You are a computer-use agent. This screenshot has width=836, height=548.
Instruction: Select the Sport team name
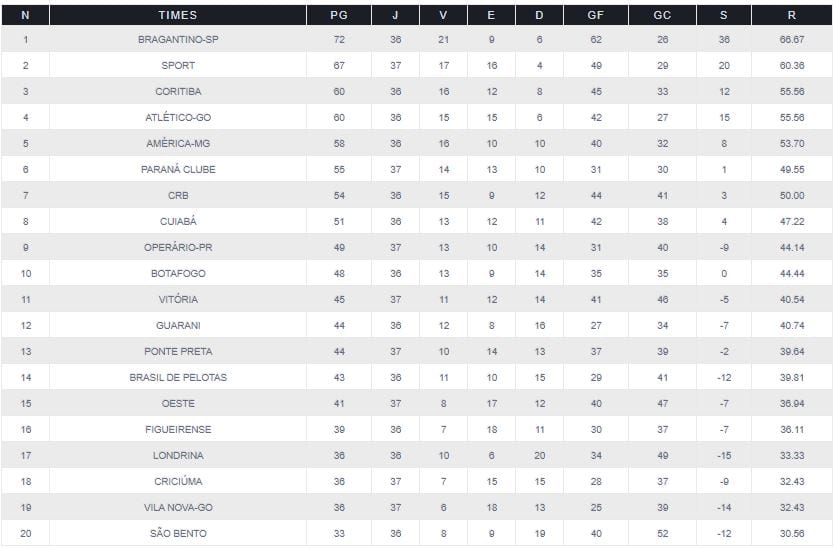pos(178,66)
